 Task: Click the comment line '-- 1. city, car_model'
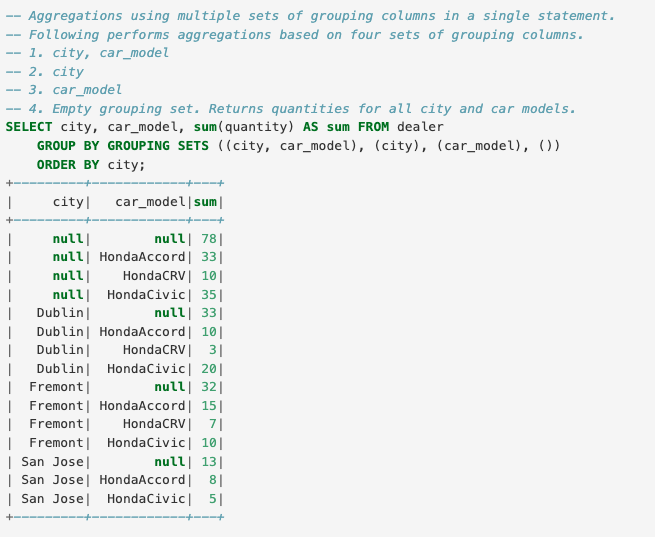pyautogui.click(x=87, y=53)
